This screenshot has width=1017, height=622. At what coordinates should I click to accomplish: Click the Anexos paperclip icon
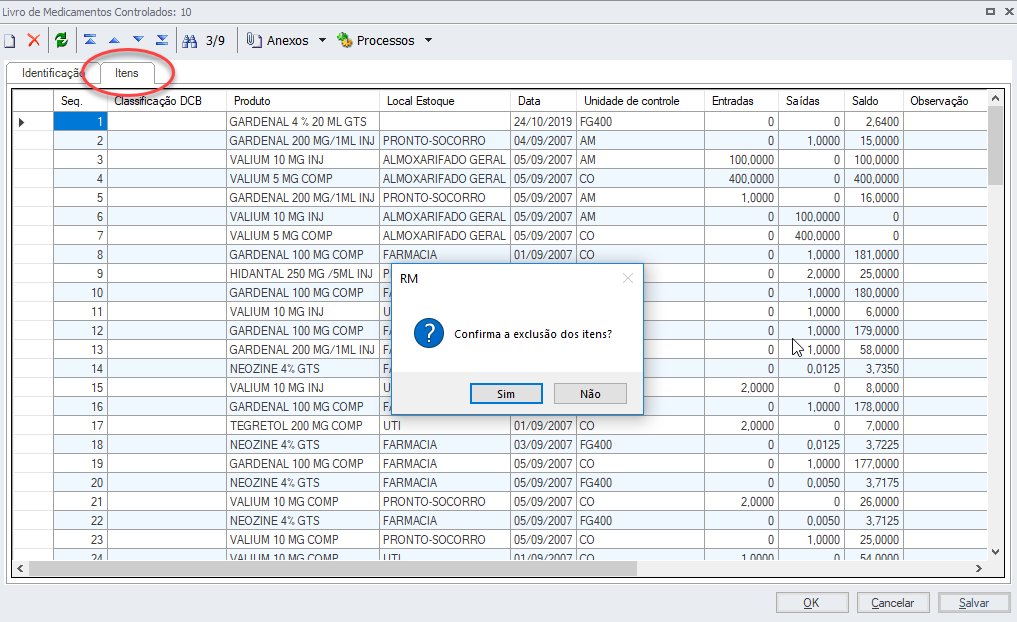[254, 40]
